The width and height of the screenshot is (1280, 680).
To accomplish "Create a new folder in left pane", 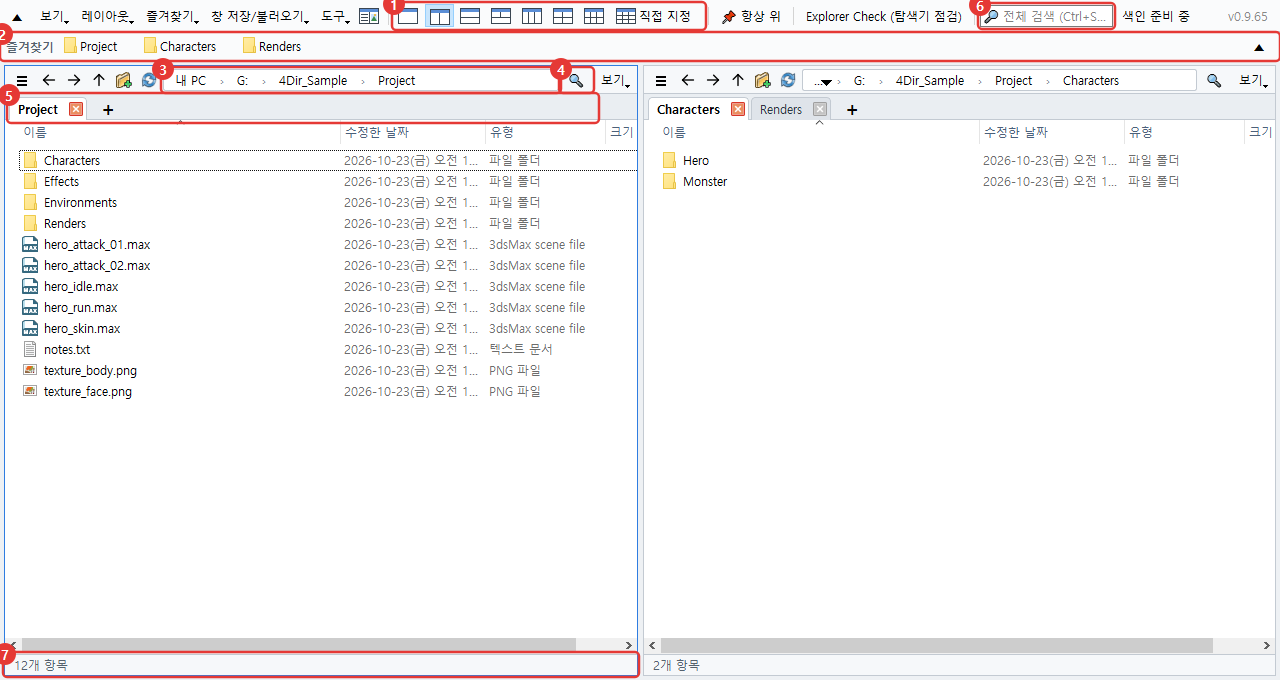I will pos(124,80).
